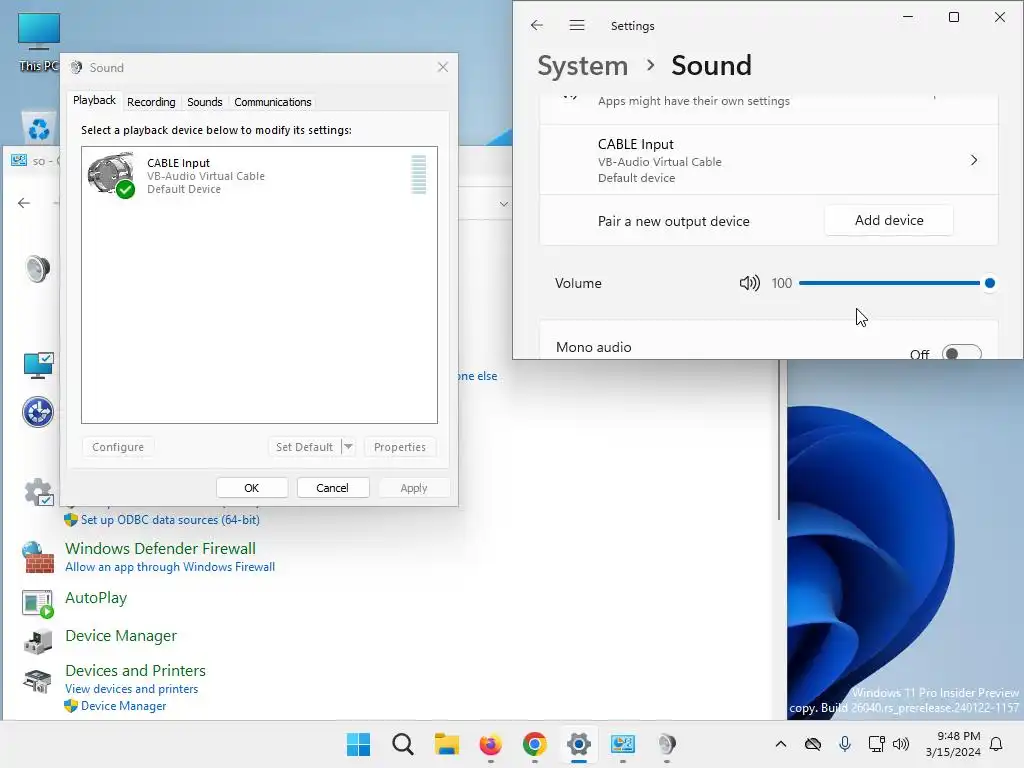This screenshot has height=768, width=1024.
Task: Click the Set Default button
Action: point(304,447)
